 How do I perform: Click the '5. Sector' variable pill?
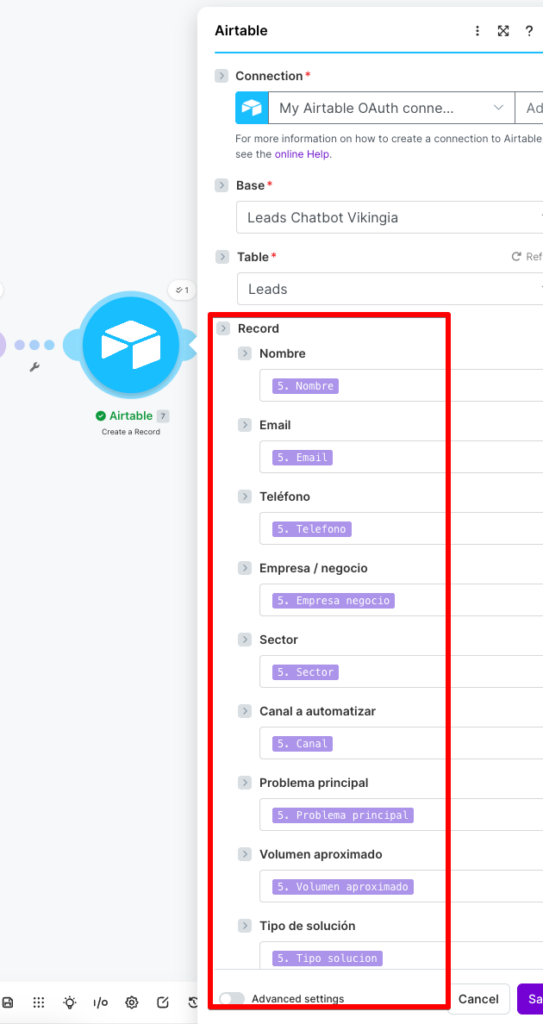[306, 672]
